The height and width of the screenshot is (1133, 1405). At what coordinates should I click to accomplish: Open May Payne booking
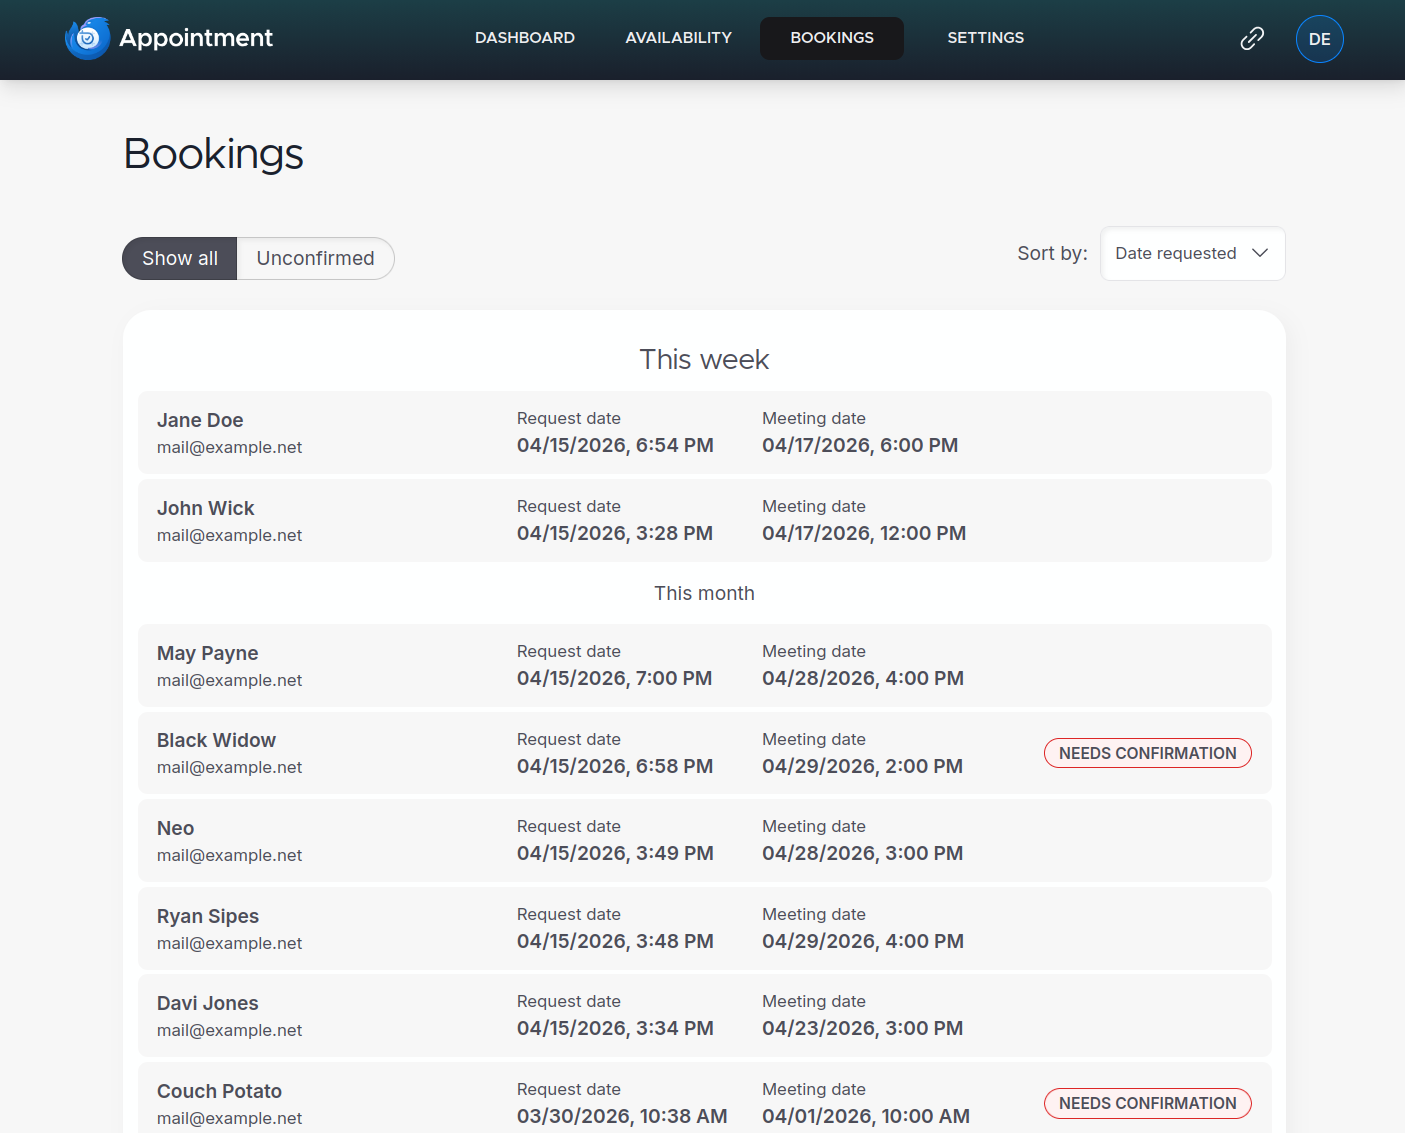[705, 665]
